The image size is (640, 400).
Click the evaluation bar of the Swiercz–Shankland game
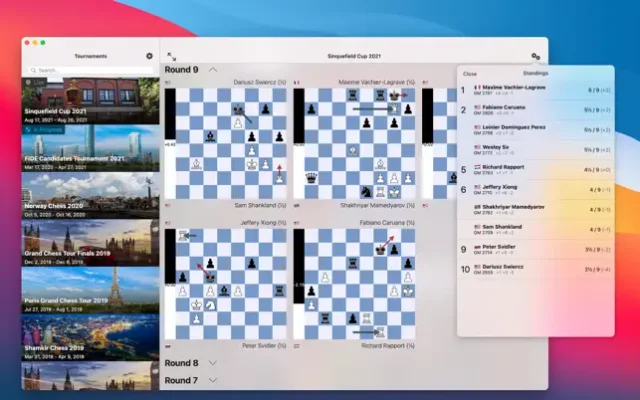point(169,143)
